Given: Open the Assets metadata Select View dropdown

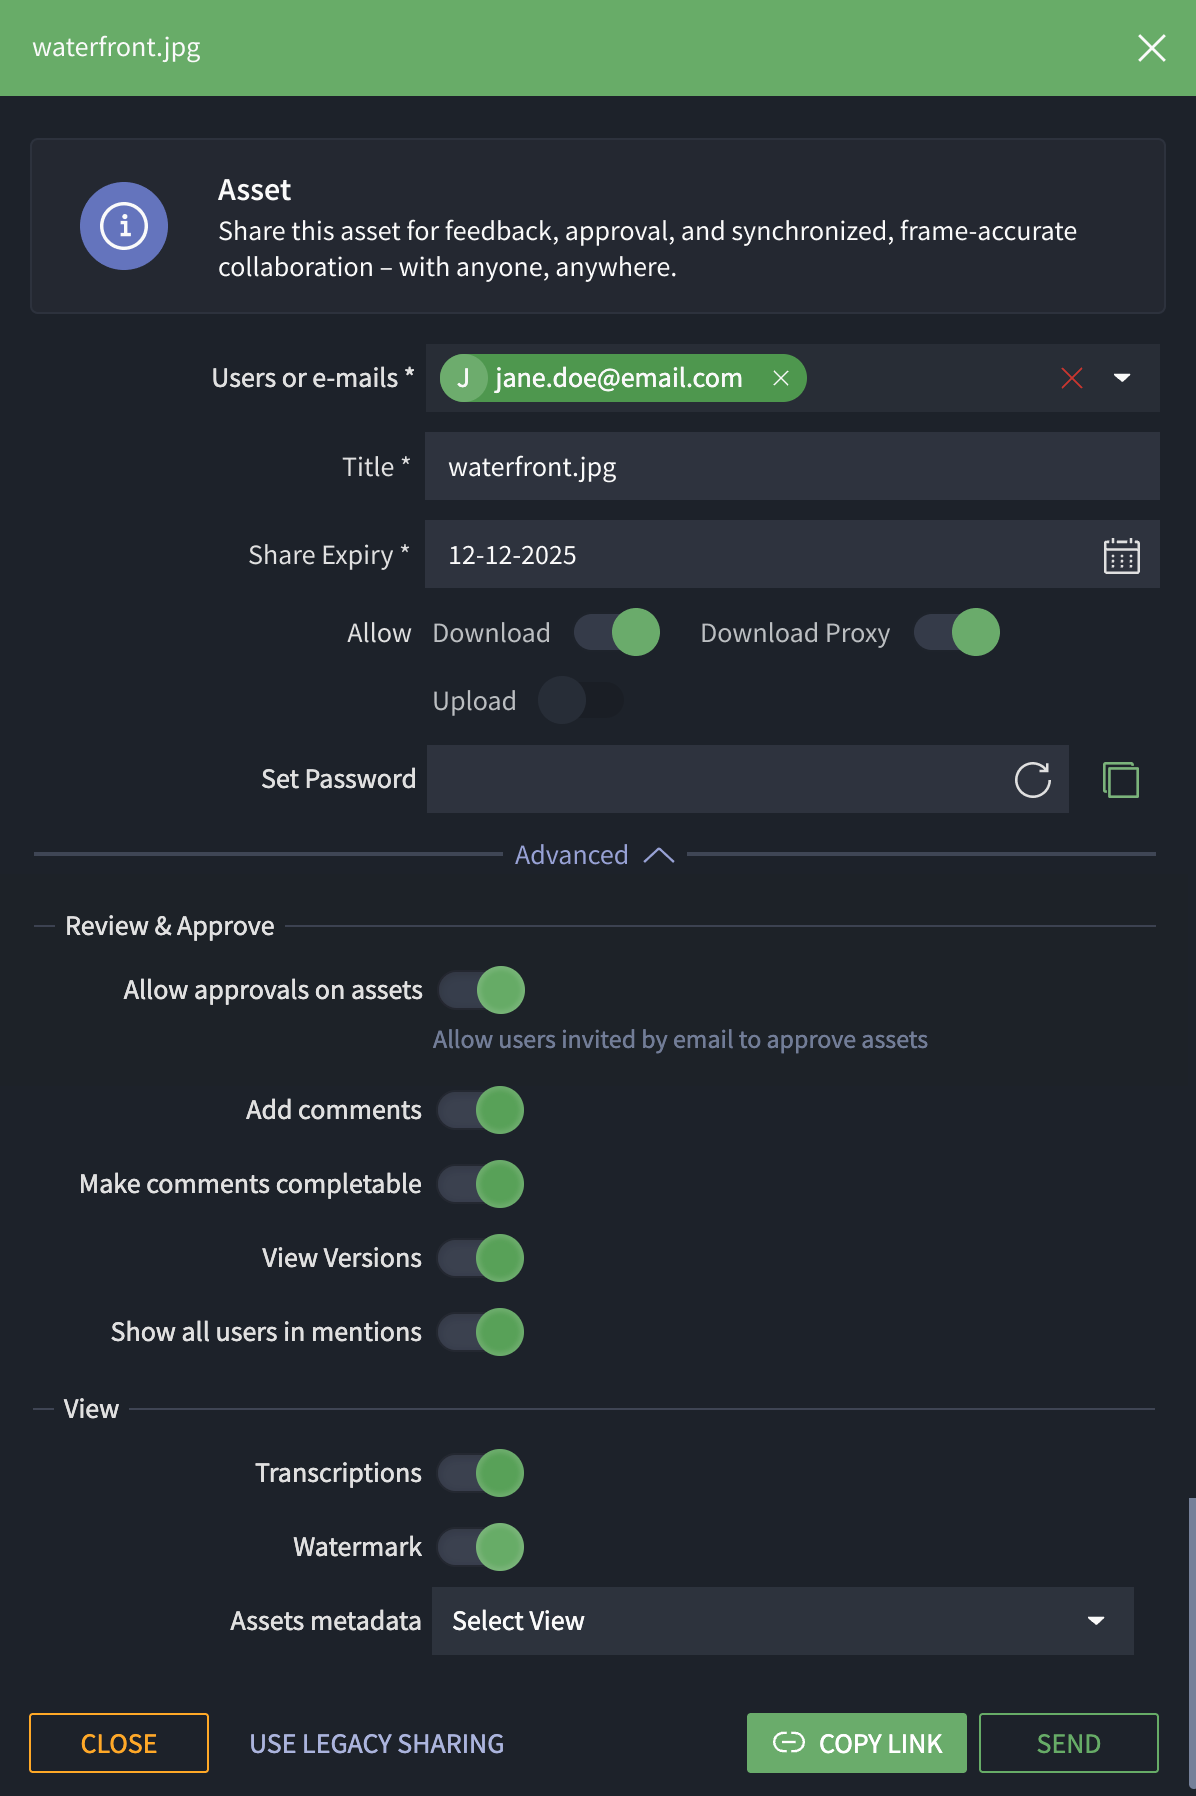Looking at the screenshot, I should click(782, 1621).
